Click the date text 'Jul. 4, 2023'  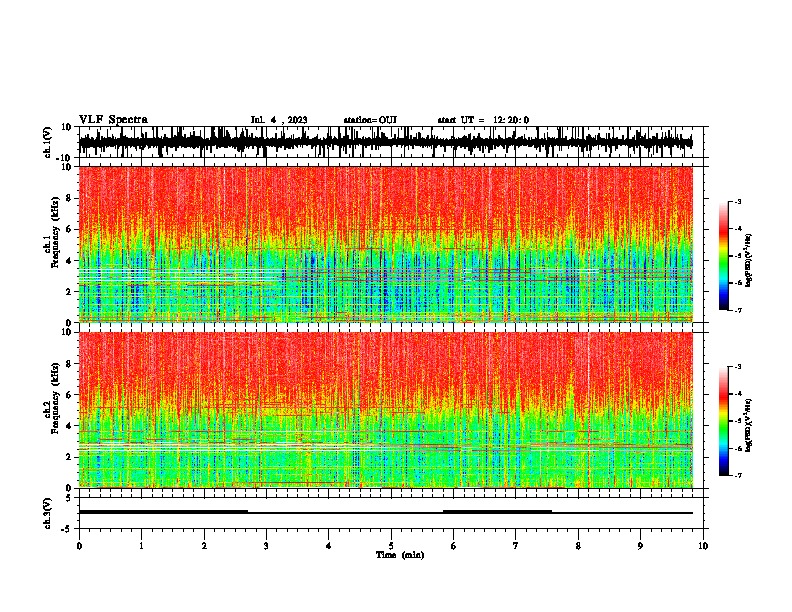279,120
